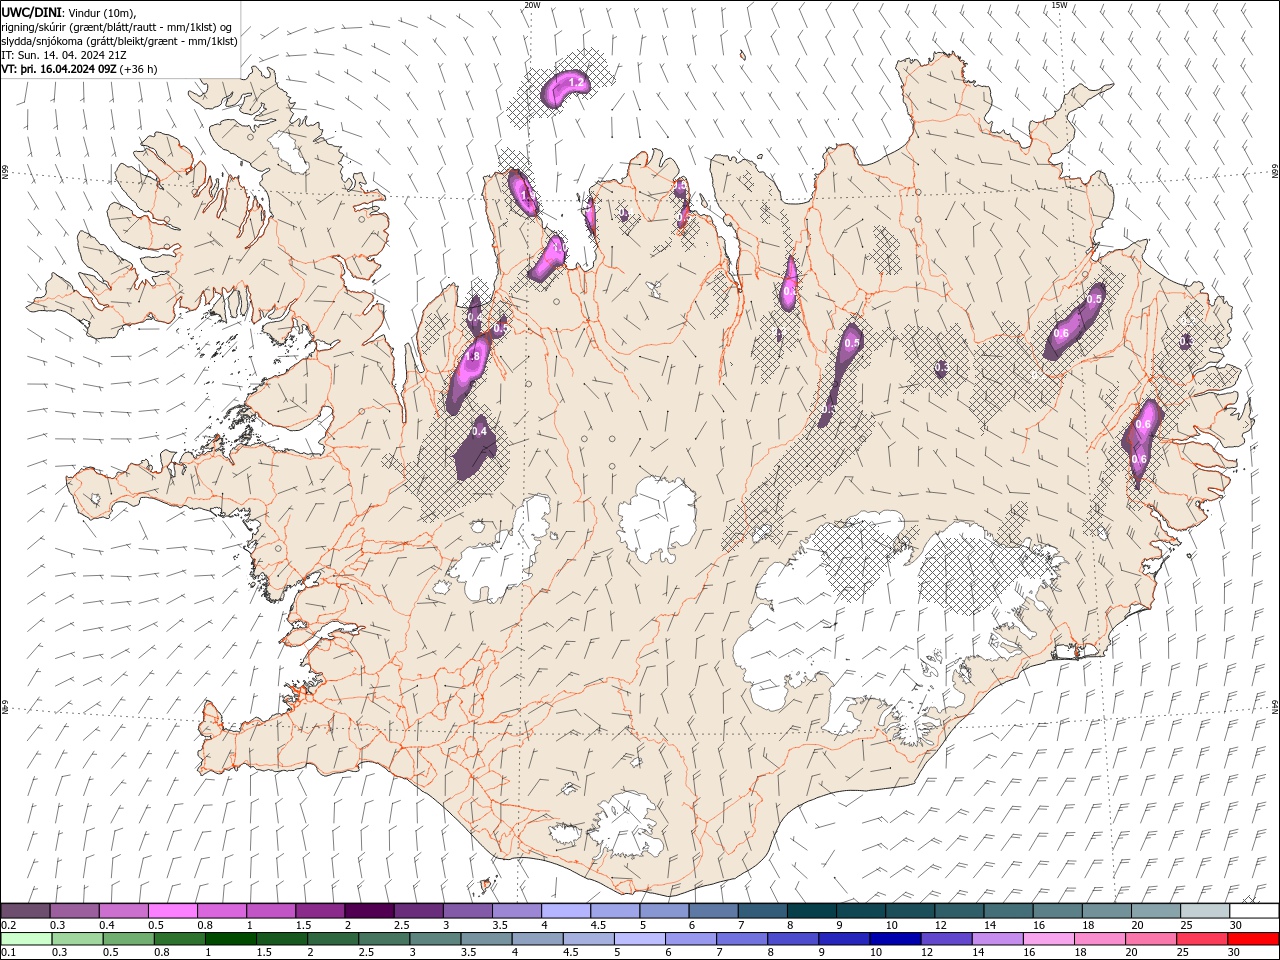Choose the darkest green swatch labeled 1 in bottom row
This screenshot has width=1280, height=960.
coord(230,939)
